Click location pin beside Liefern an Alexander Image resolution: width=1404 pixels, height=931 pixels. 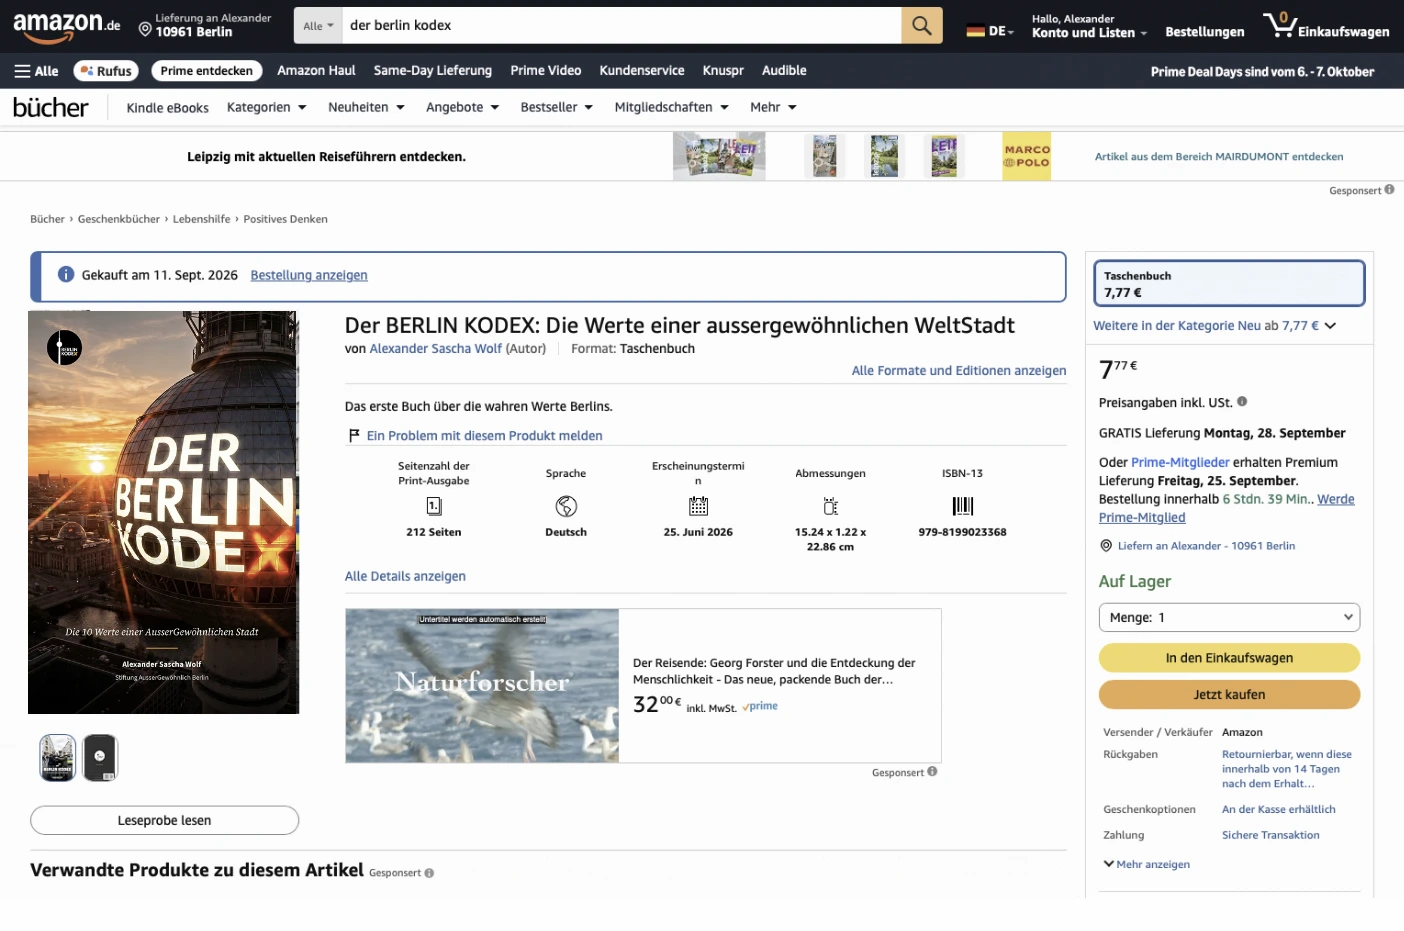click(x=1106, y=546)
